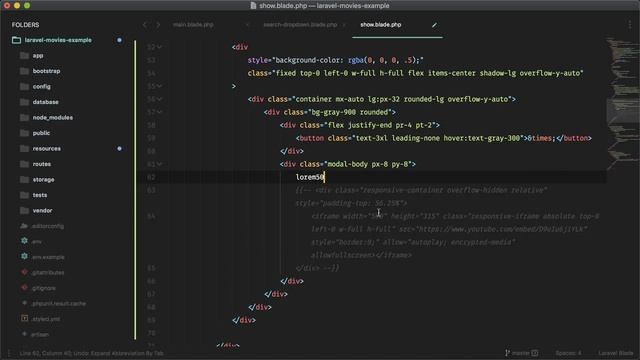Click the &times; text inside the button
The height and width of the screenshot is (360, 640).
pyautogui.click(x=541, y=138)
